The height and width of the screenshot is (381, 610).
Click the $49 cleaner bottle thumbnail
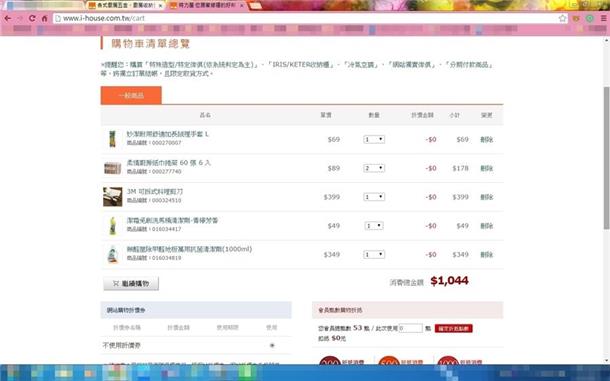tap(112, 226)
